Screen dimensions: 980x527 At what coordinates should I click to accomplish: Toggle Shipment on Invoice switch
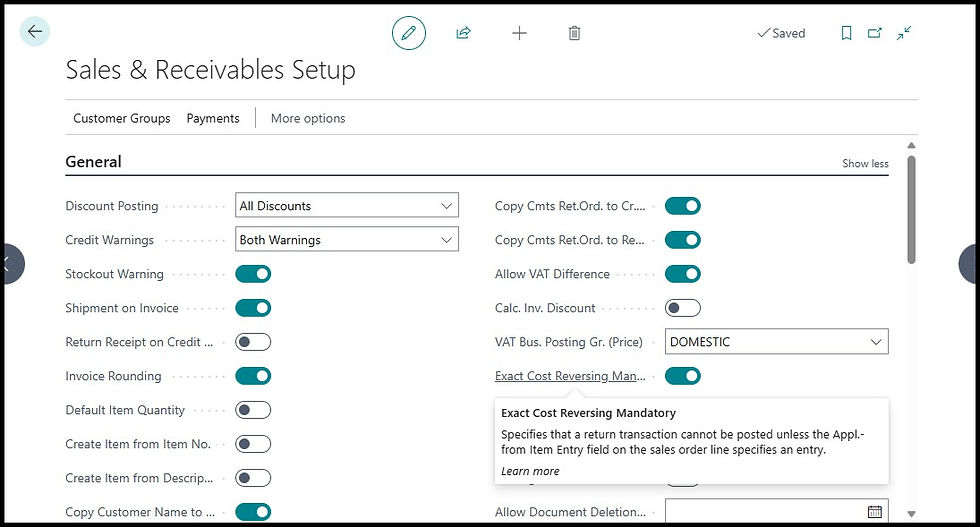point(253,308)
